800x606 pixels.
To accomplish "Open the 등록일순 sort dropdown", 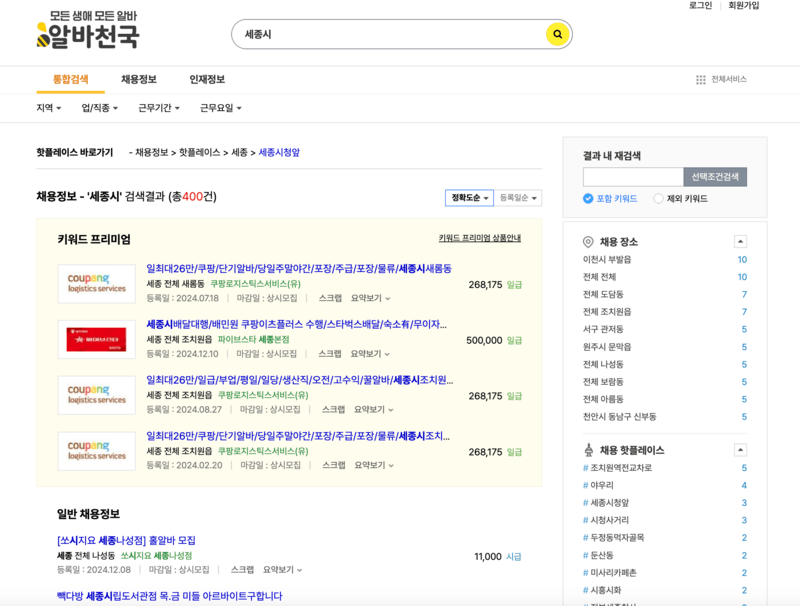I will pyautogui.click(x=517, y=198).
